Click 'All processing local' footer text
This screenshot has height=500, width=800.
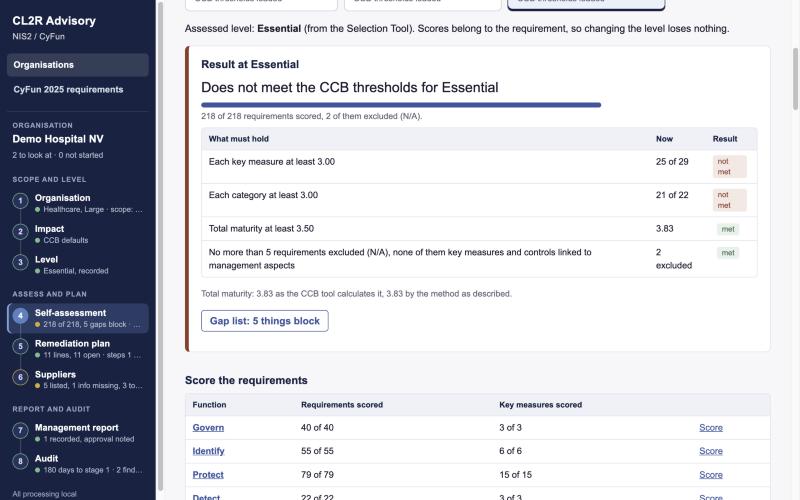(x=44, y=494)
